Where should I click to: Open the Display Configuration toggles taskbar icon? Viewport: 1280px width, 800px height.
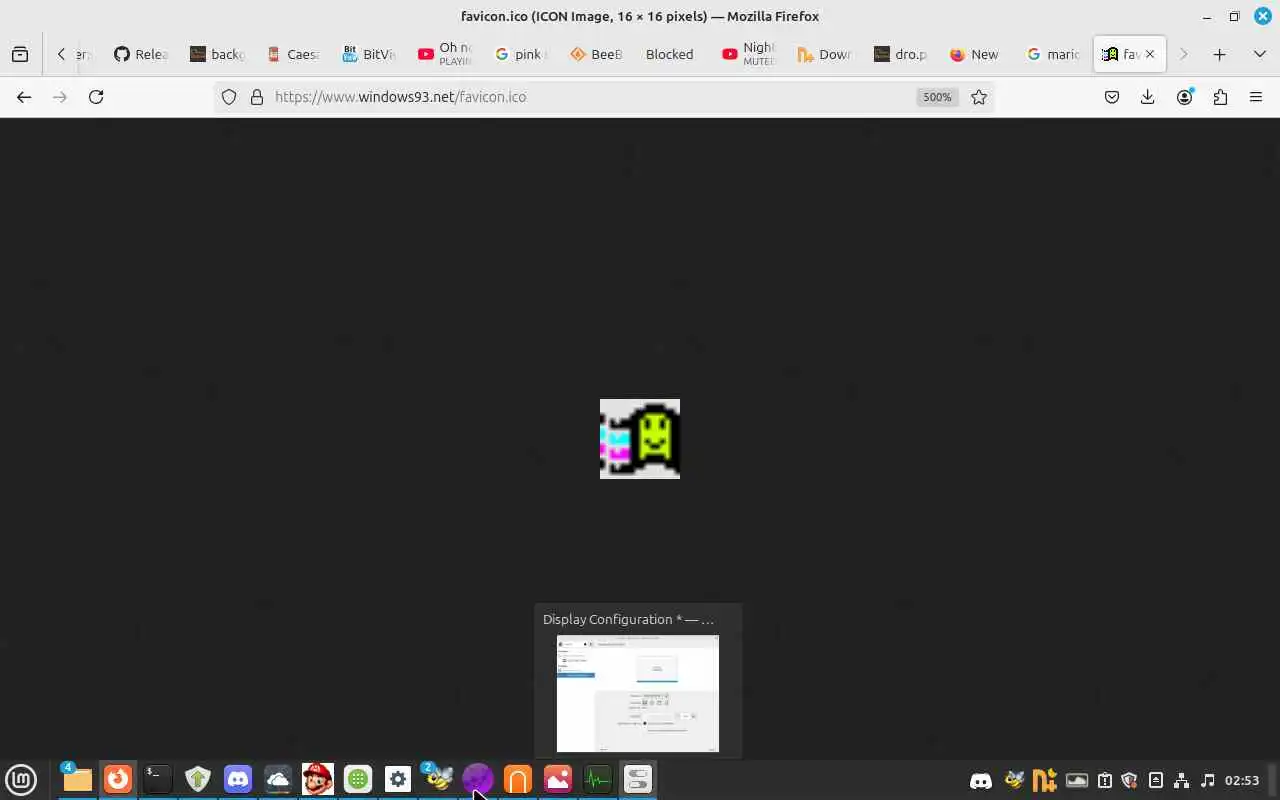tap(638, 779)
